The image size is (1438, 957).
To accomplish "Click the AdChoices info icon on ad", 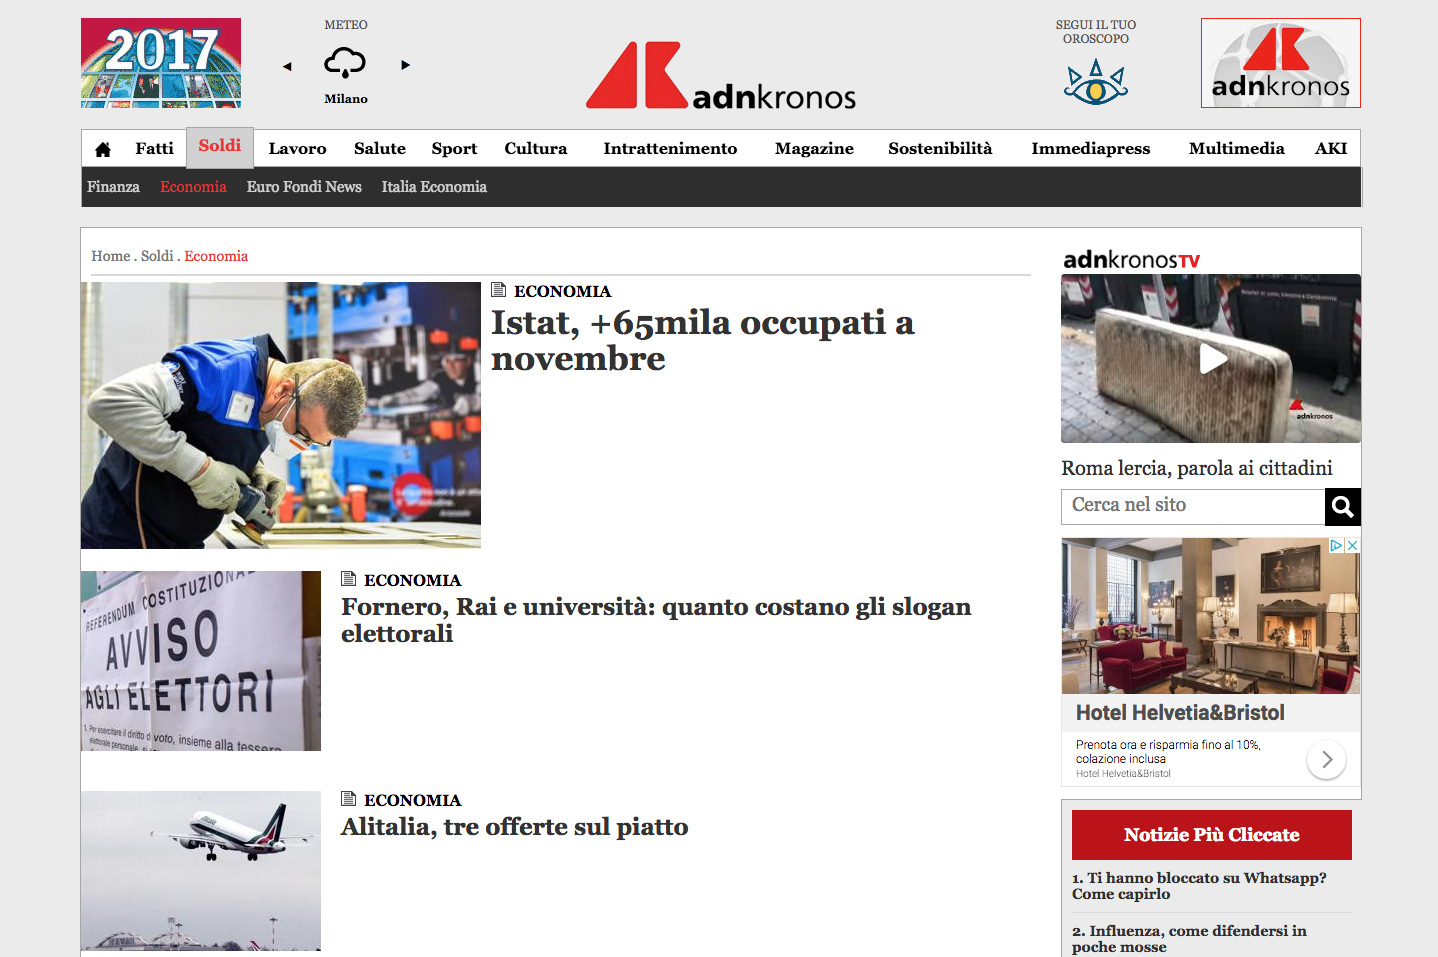I will tap(1336, 546).
